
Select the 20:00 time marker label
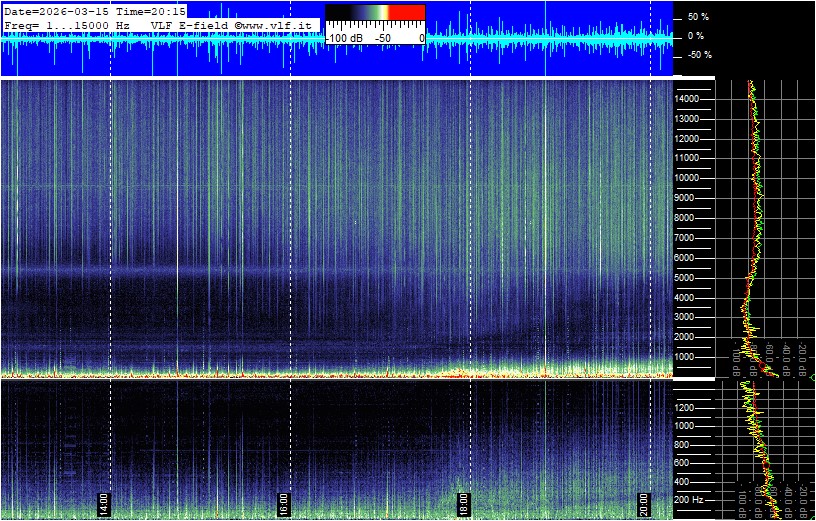coord(644,502)
